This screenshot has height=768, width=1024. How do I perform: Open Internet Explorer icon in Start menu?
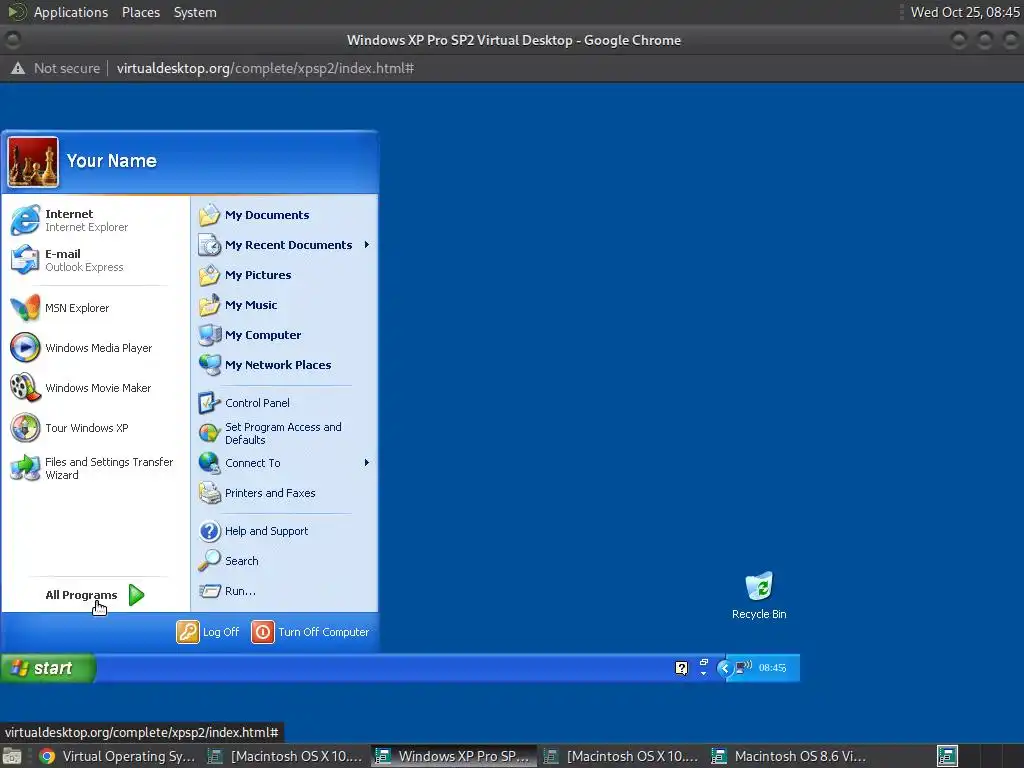[25, 220]
